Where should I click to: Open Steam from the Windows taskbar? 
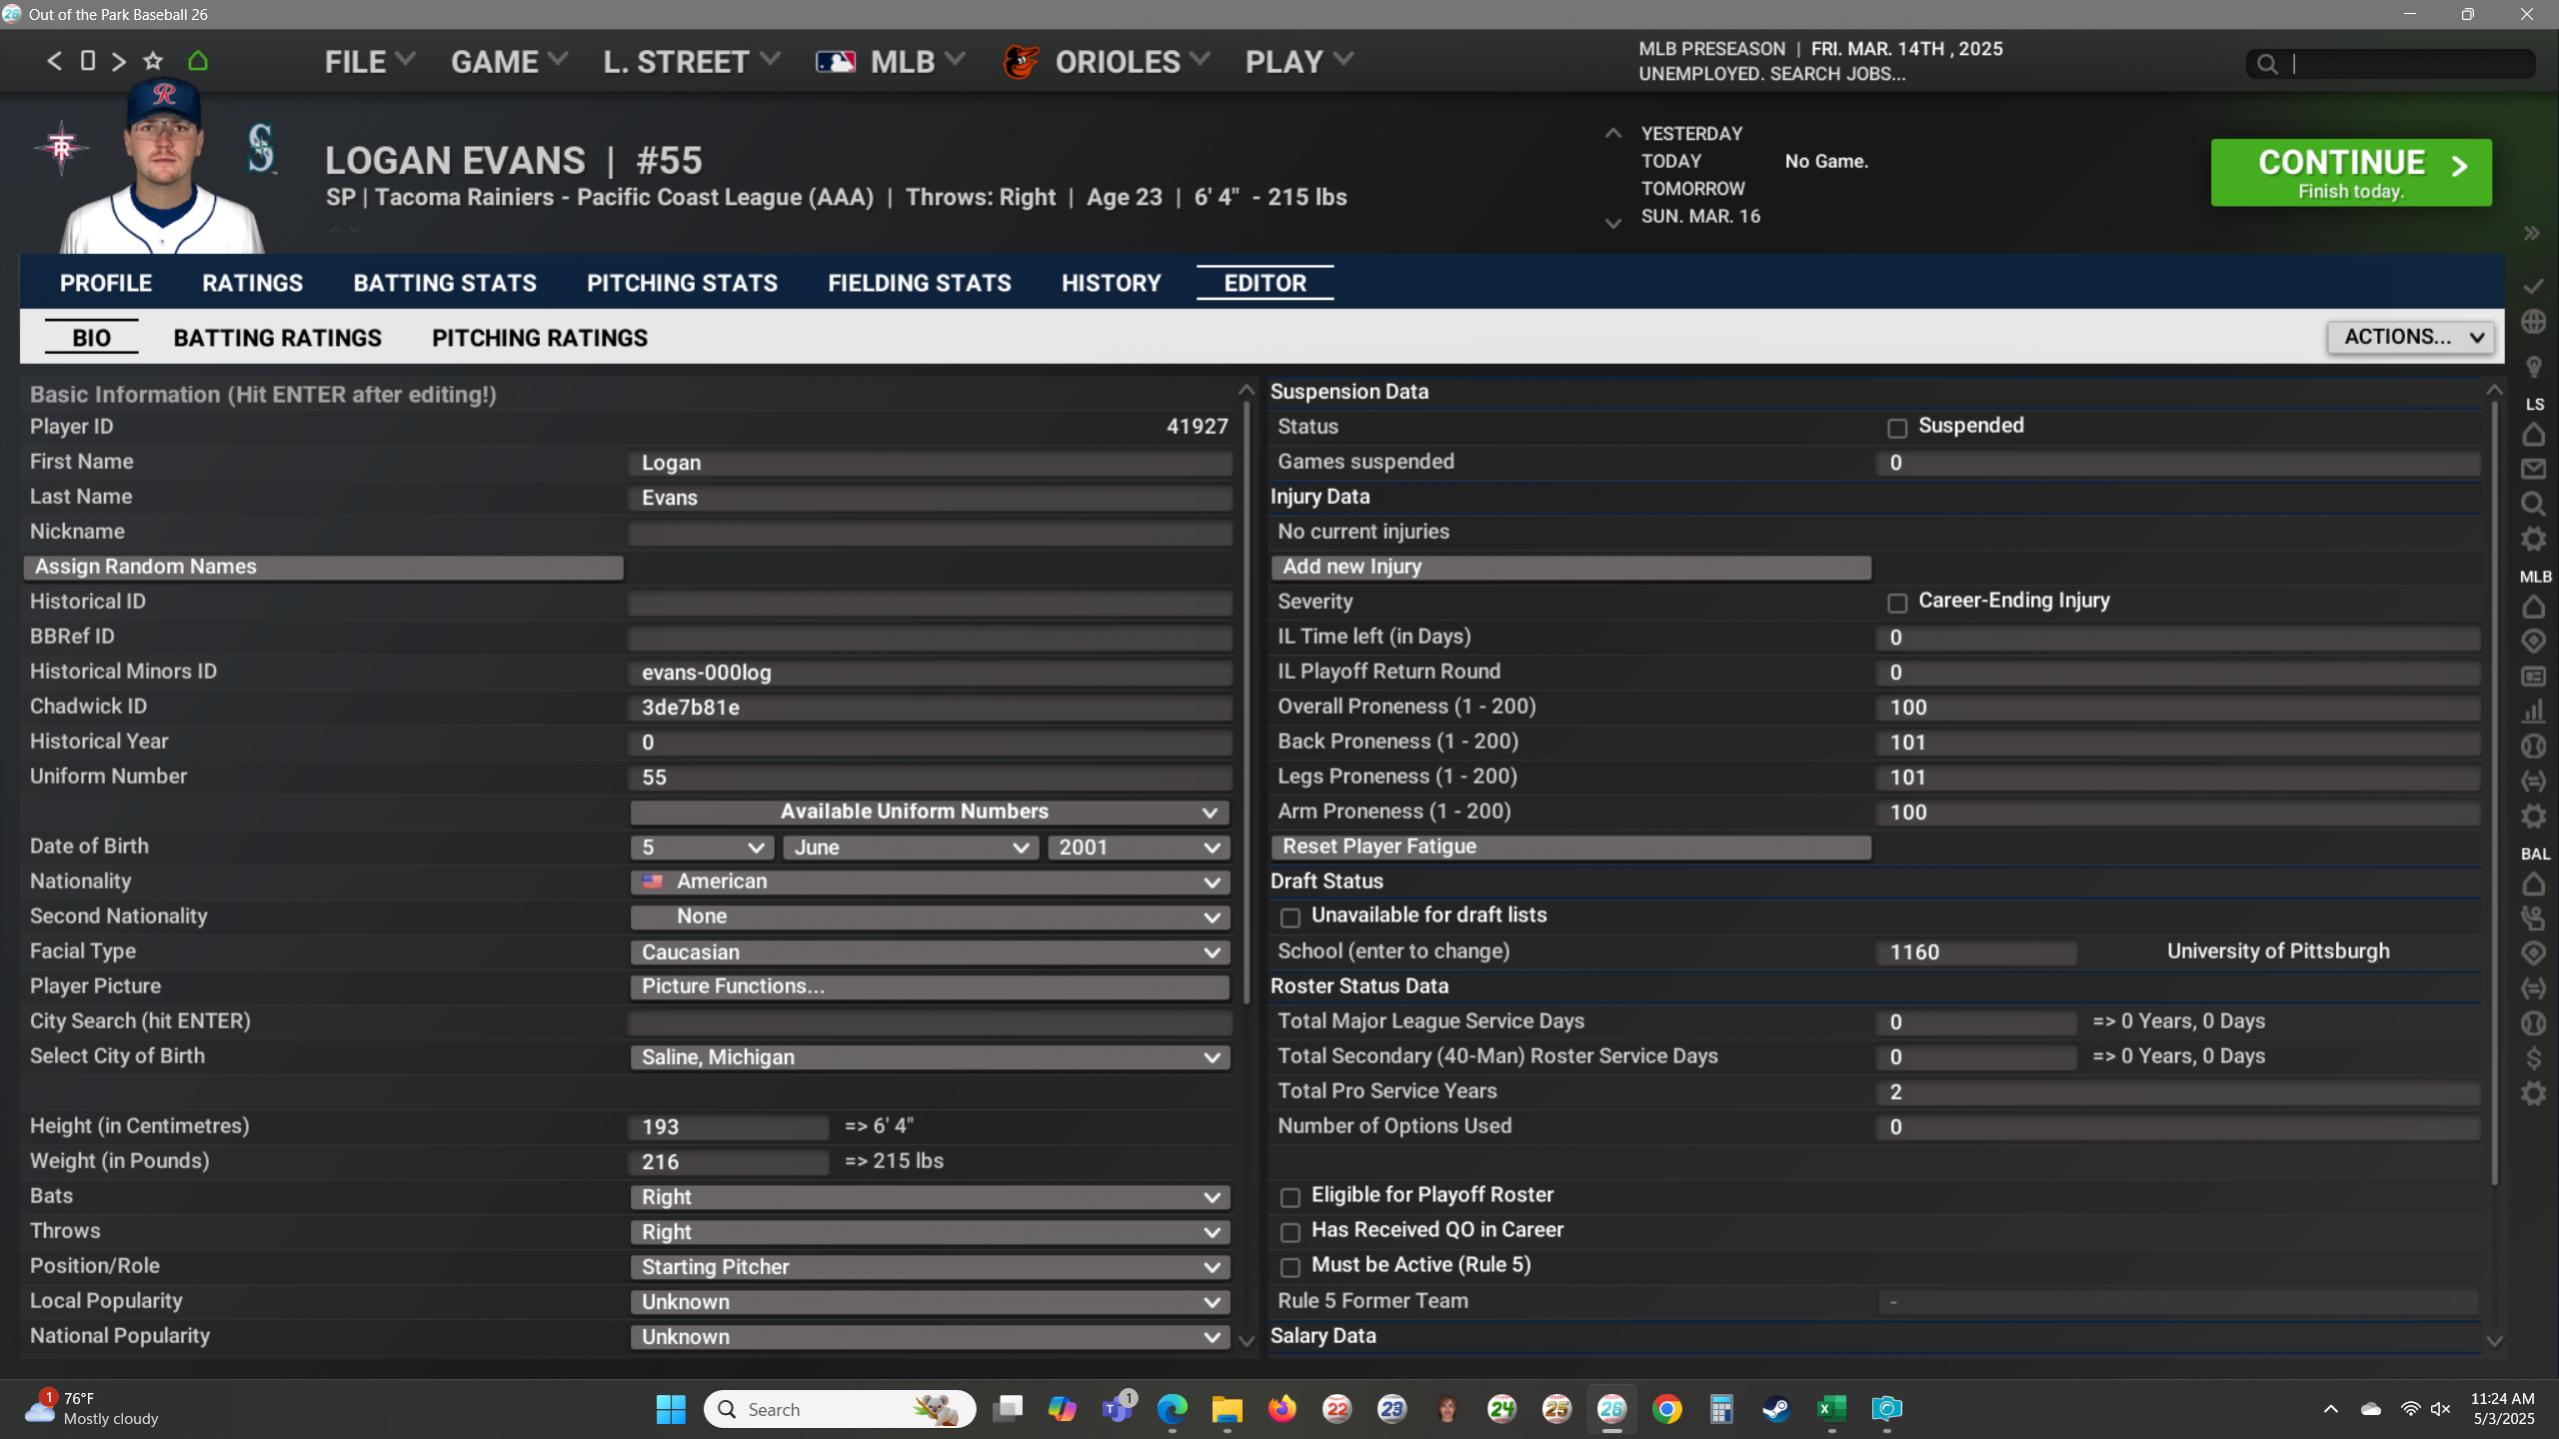click(1776, 1409)
